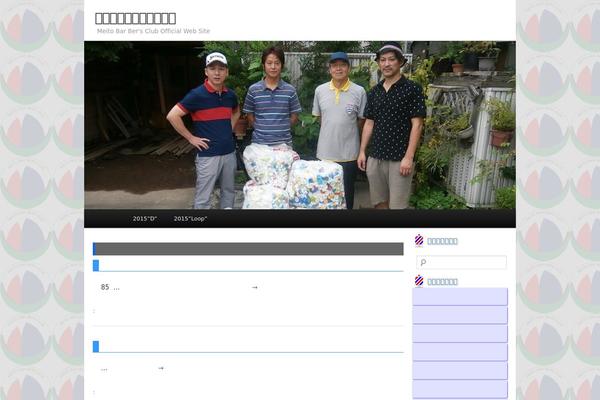Click the barber pole icon above the lavender list
This screenshot has height=400, width=600.
(419, 281)
